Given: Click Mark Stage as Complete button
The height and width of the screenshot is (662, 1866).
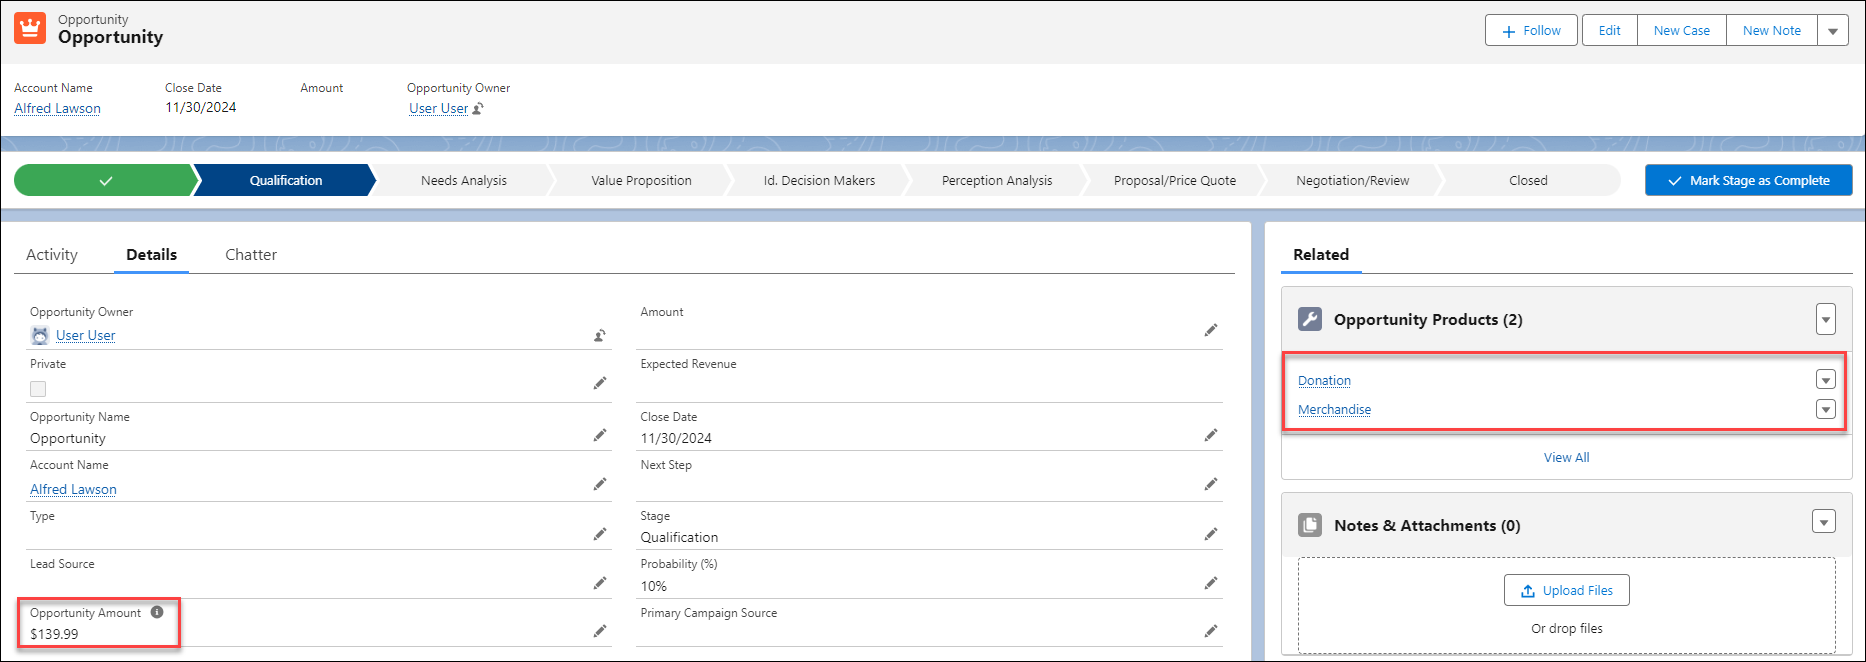Looking at the screenshot, I should click(1748, 181).
